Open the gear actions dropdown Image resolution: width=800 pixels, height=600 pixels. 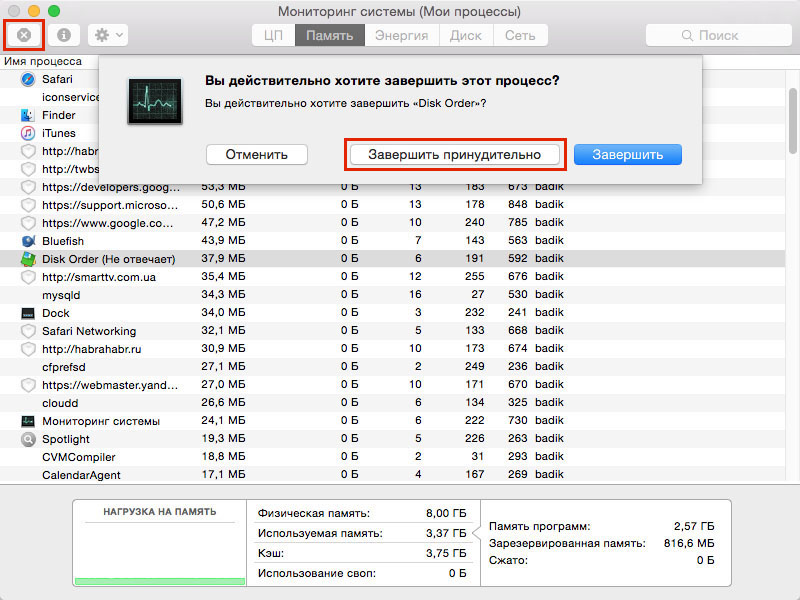[x=108, y=35]
